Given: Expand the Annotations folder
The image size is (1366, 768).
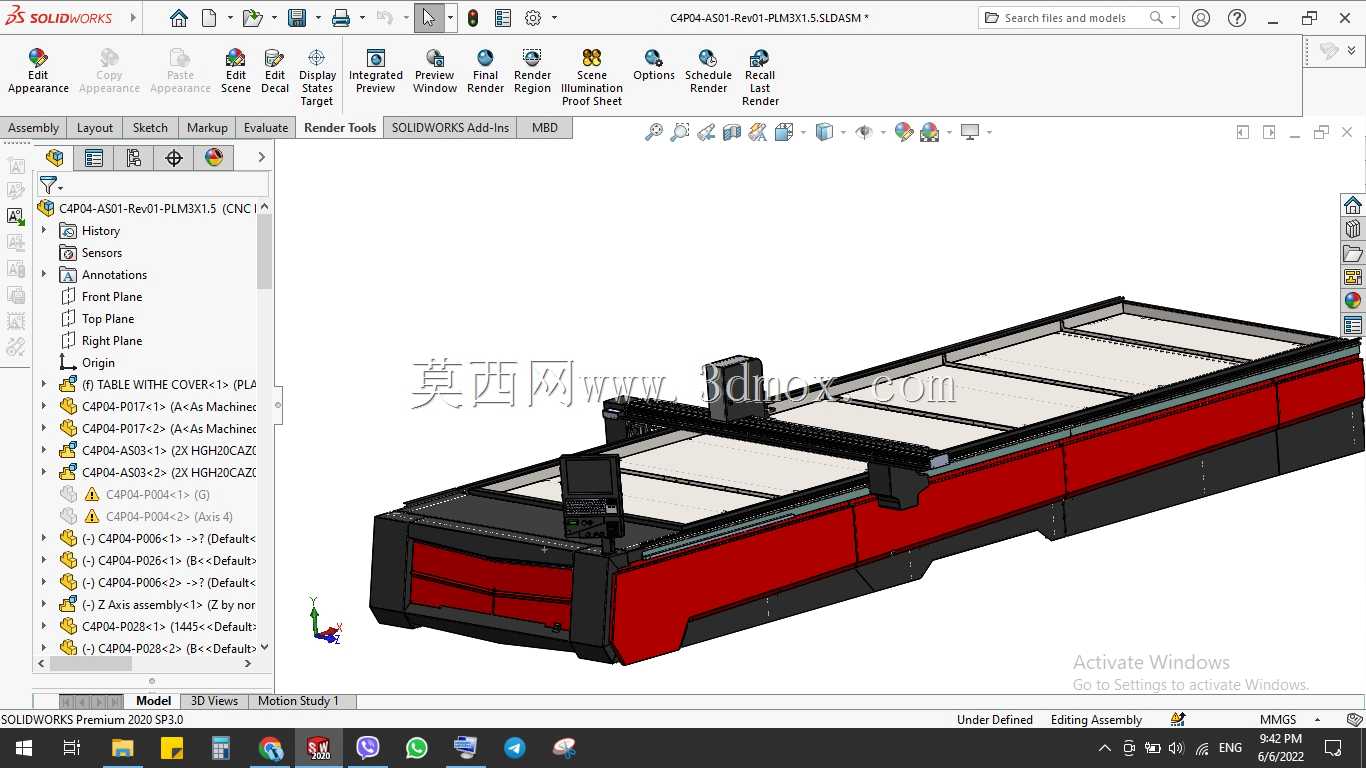Looking at the screenshot, I should point(44,275).
